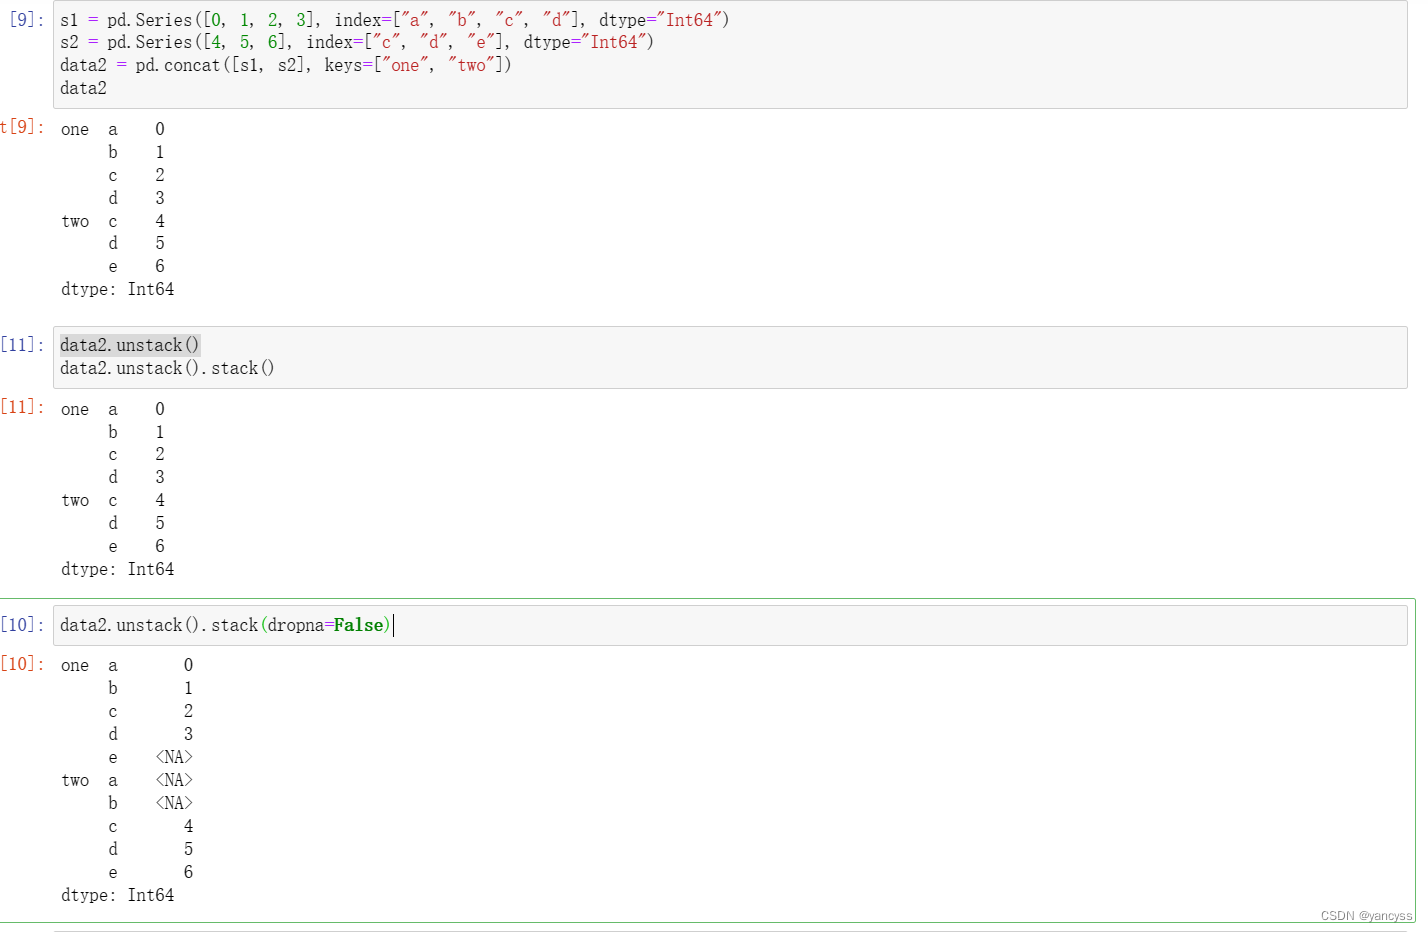
Task: Click the highlighted 'data2.unstack()' line
Action: tap(130, 345)
